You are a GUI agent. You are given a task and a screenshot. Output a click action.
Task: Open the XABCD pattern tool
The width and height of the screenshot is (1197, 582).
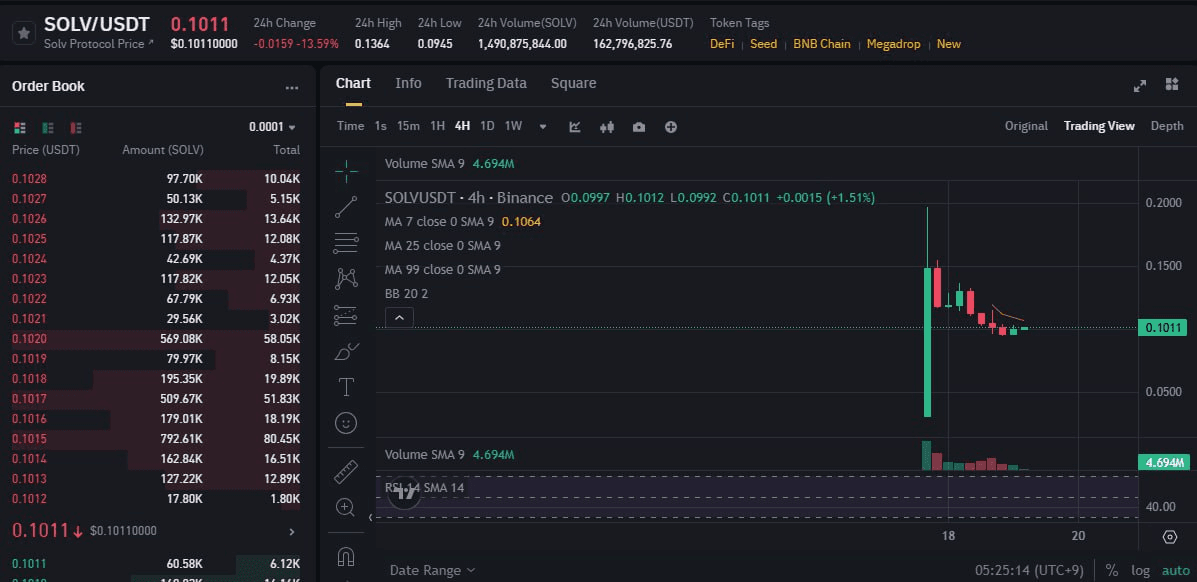coord(346,278)
